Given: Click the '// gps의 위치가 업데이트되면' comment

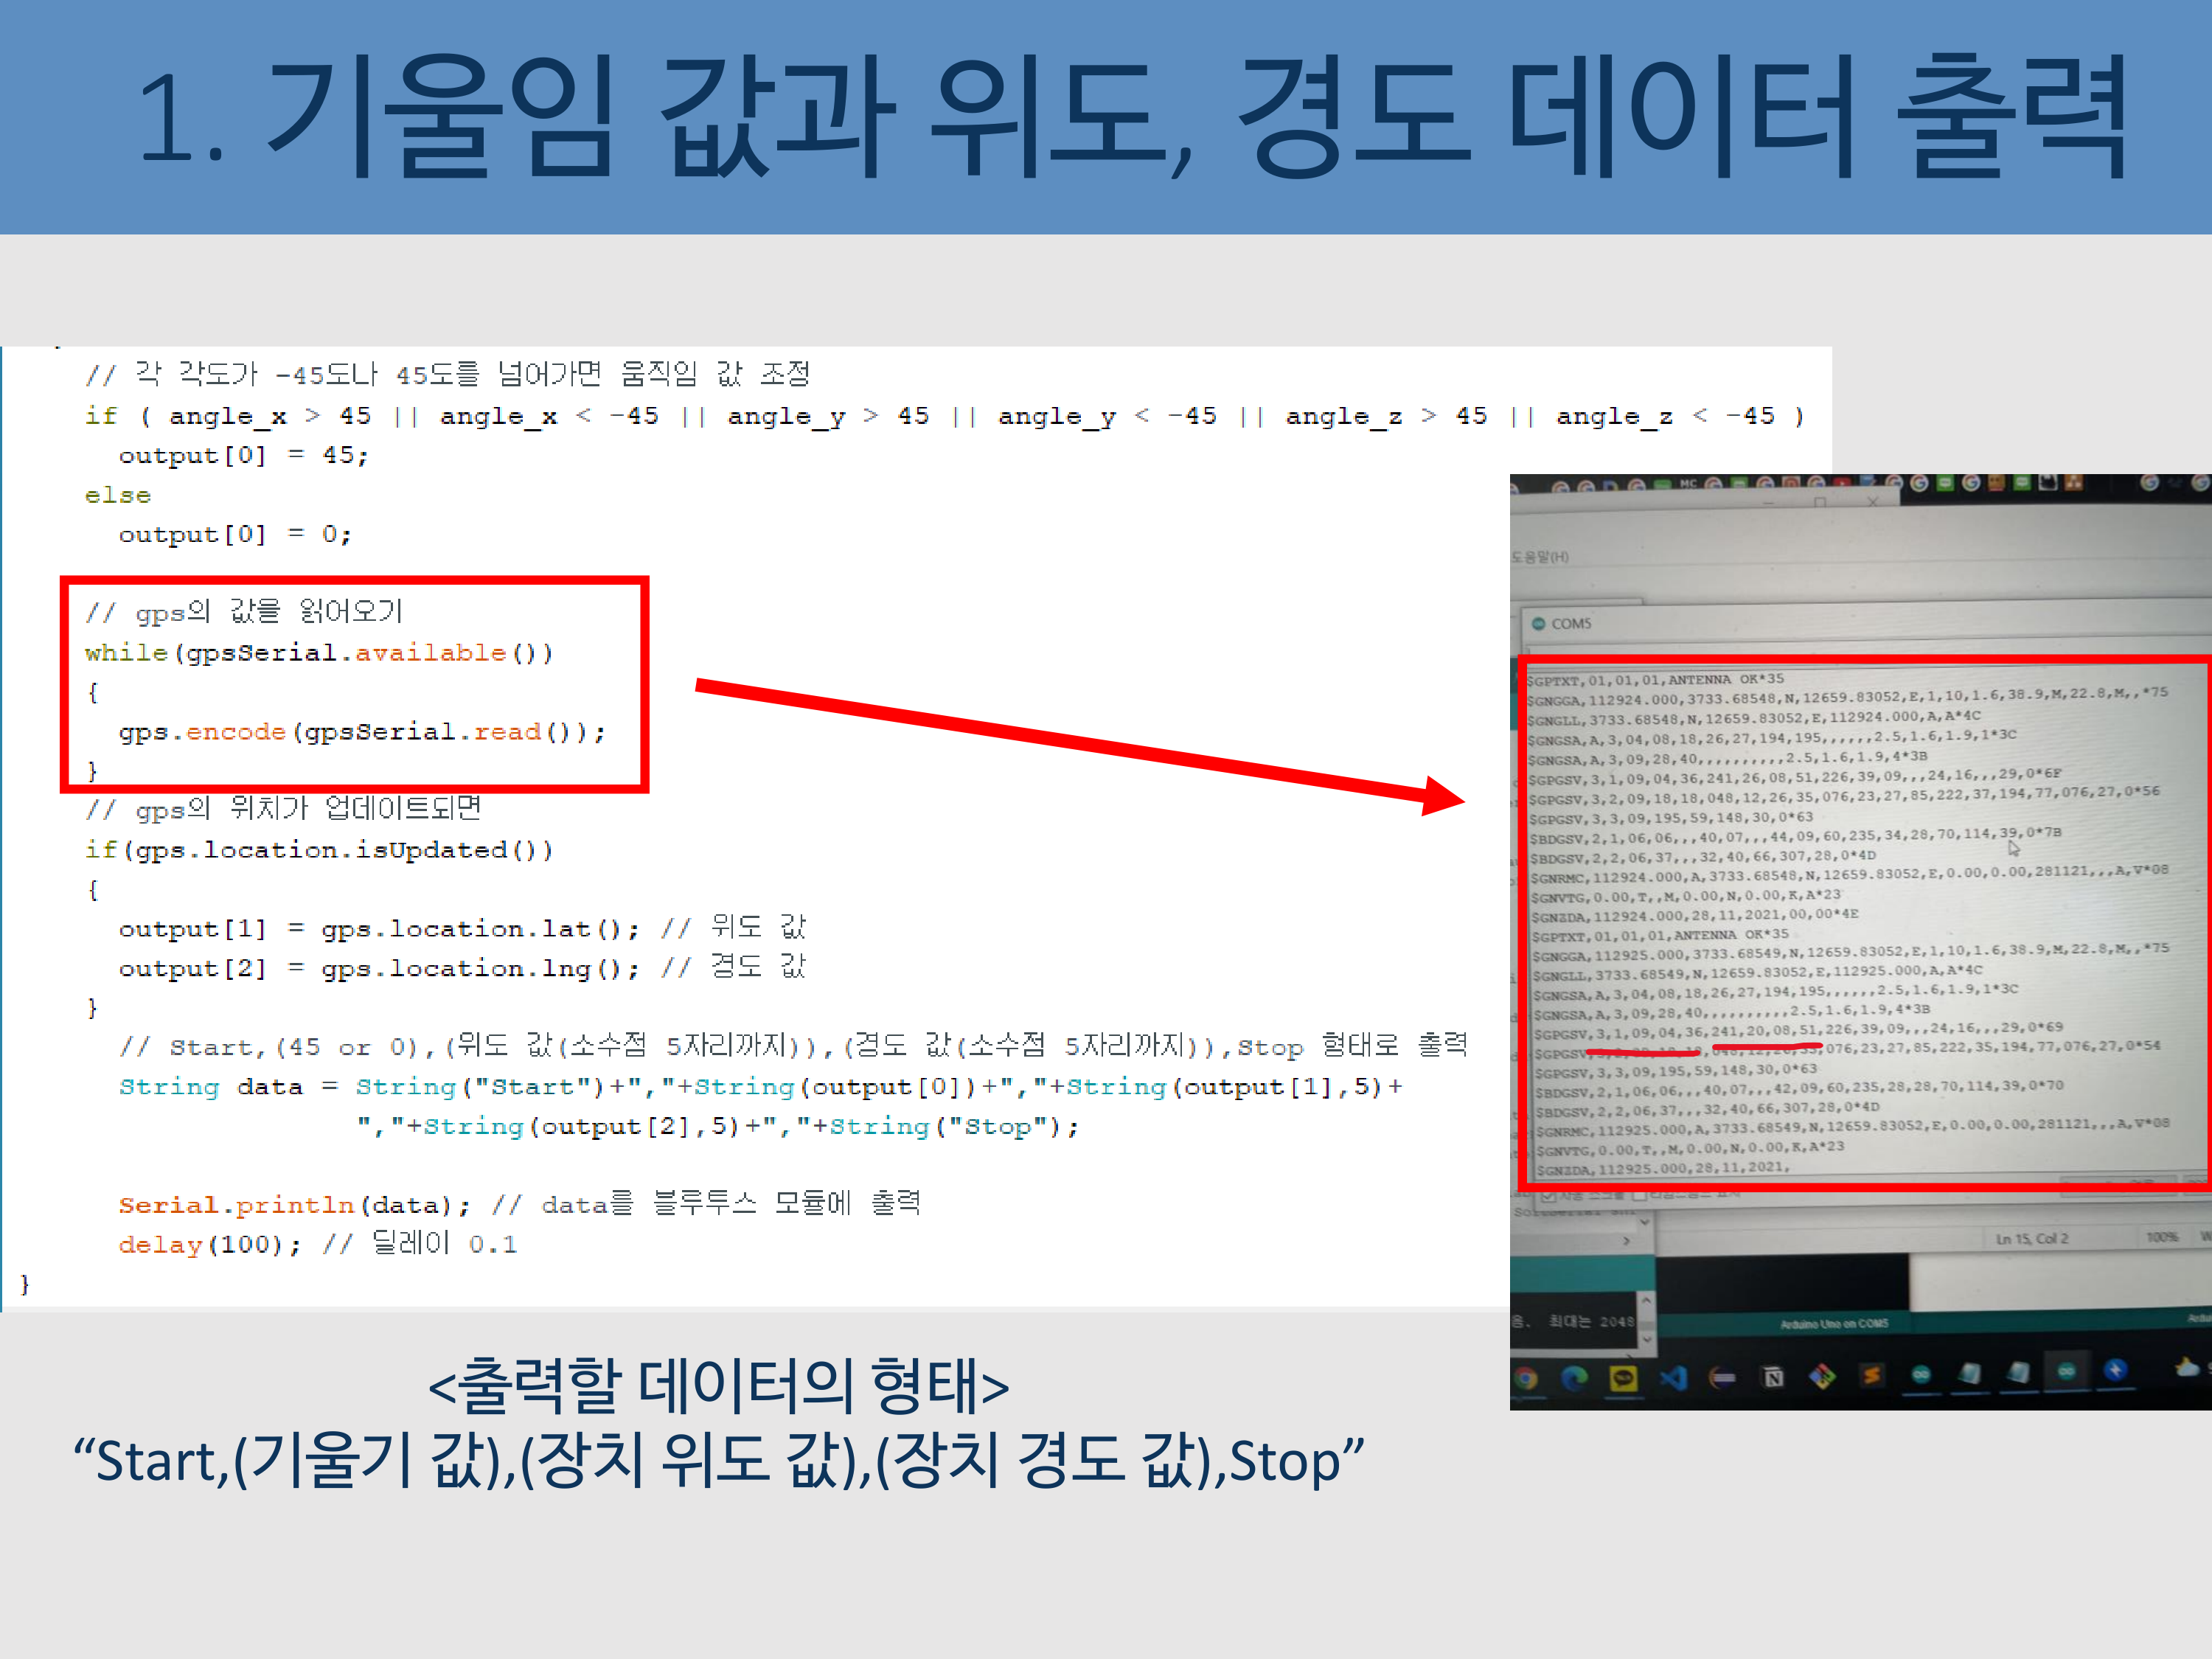Looking at the screenshot, I should (284, 808).
